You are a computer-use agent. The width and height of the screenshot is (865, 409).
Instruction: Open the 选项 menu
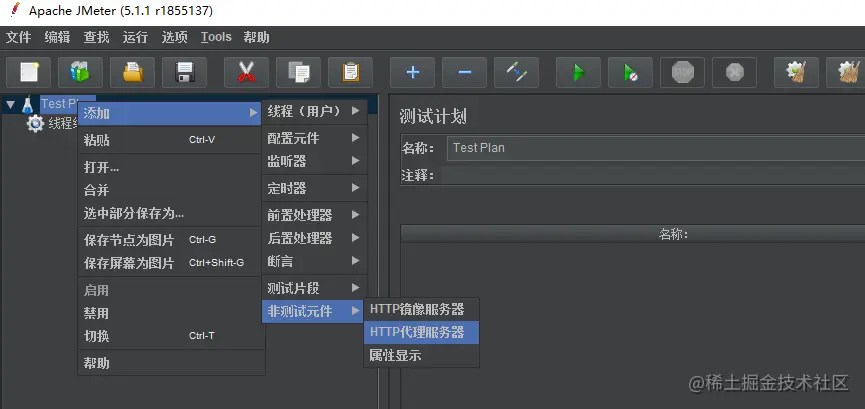[x=174, y=38]
